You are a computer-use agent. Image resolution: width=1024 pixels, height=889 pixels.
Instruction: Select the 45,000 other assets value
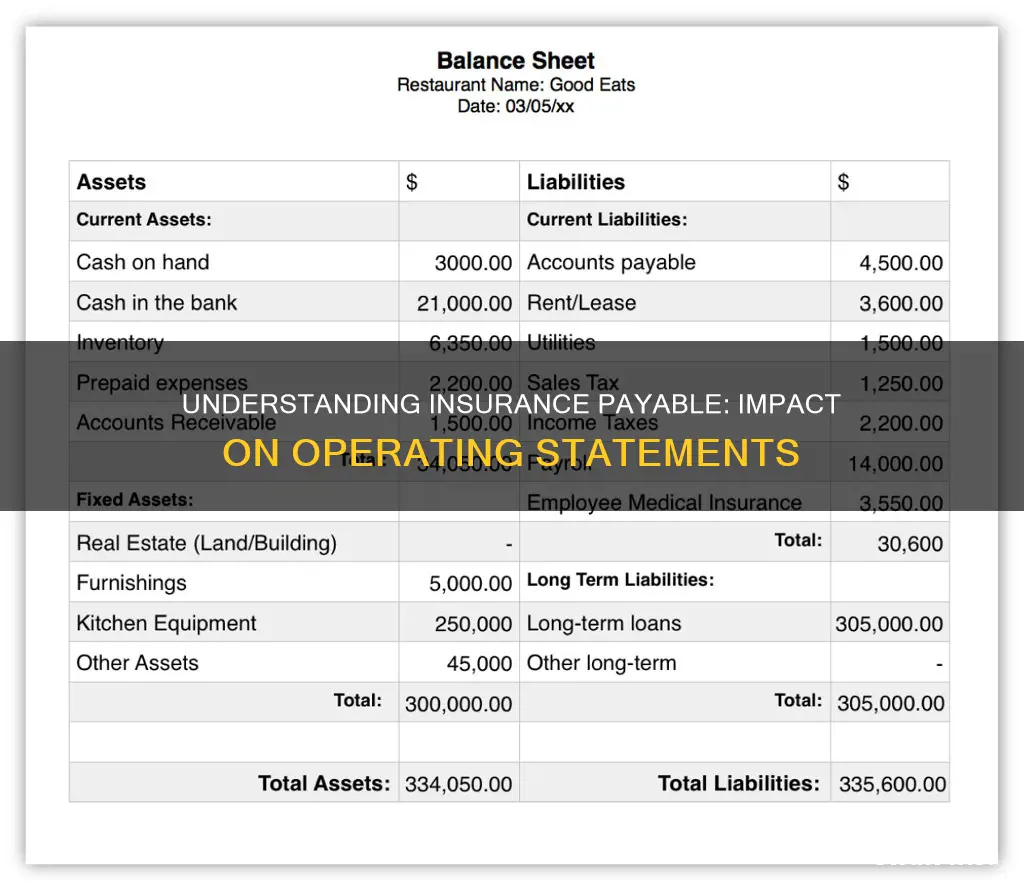479,664
